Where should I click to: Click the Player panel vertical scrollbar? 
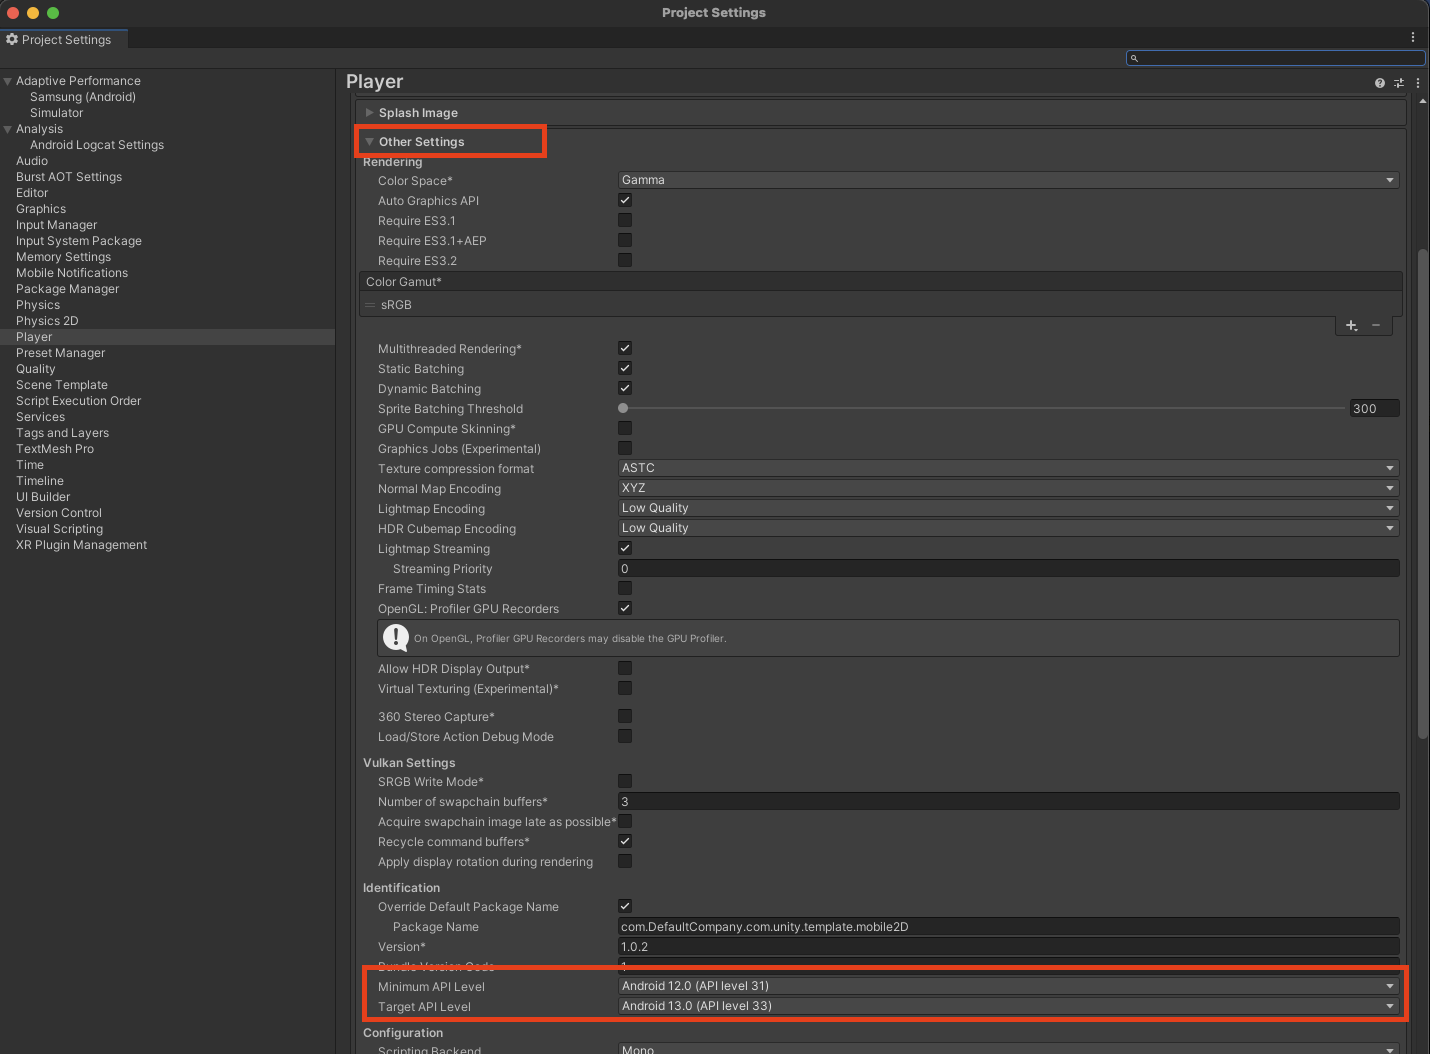[x=1422, y=494]
